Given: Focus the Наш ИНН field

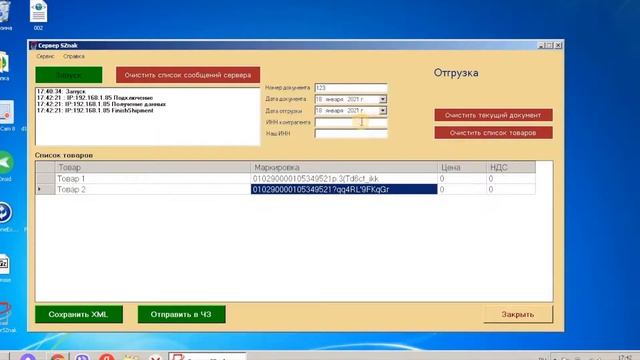Looking at the screenshot, I should point(351,133).
